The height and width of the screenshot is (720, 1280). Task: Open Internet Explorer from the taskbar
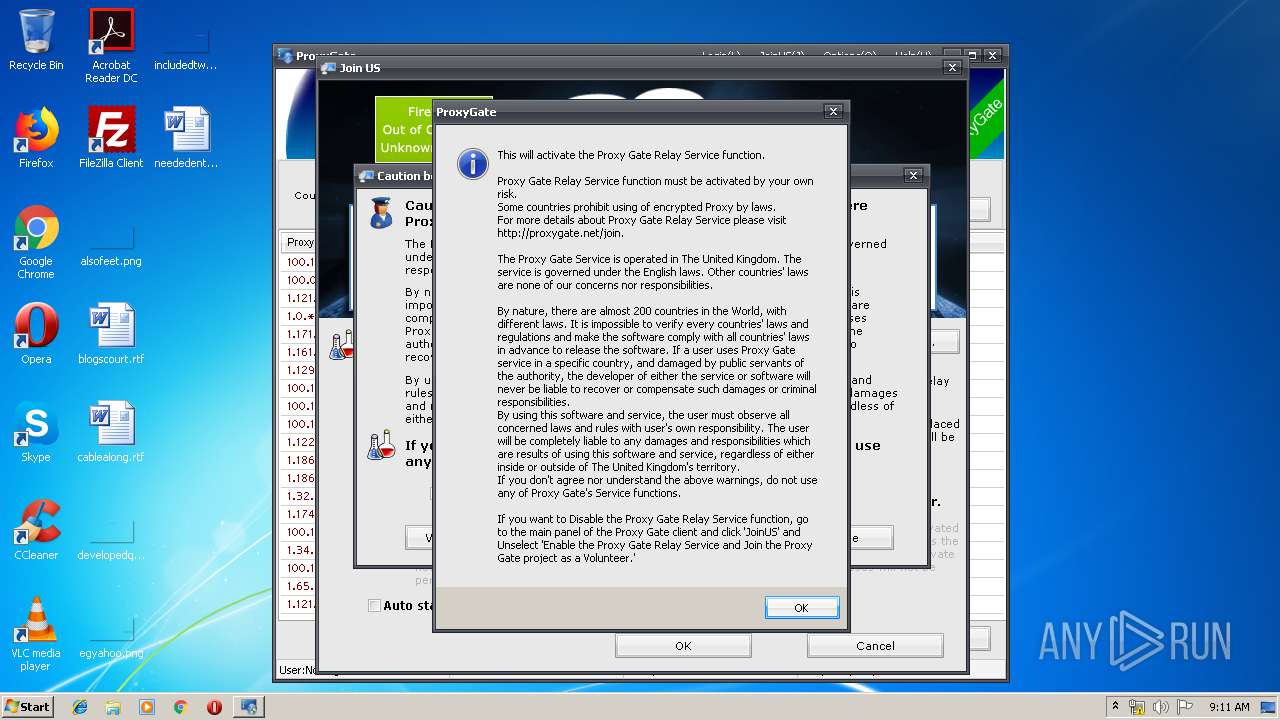[80, 707]
